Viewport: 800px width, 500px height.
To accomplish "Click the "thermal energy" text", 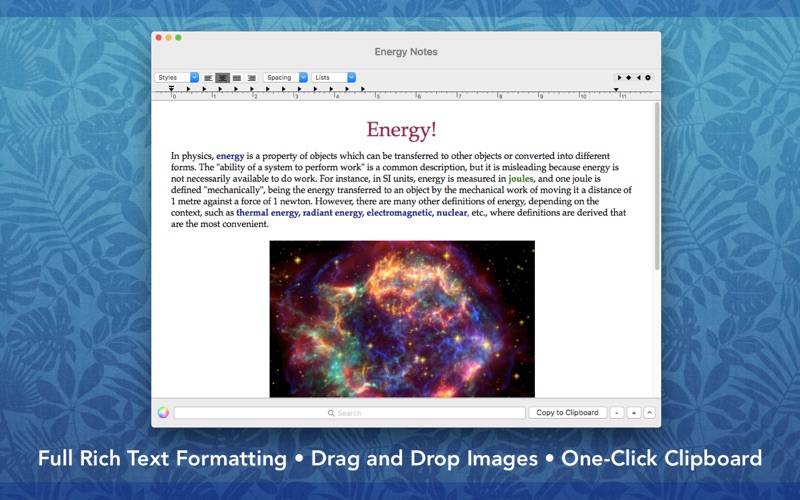I will [x=267, y=213].
